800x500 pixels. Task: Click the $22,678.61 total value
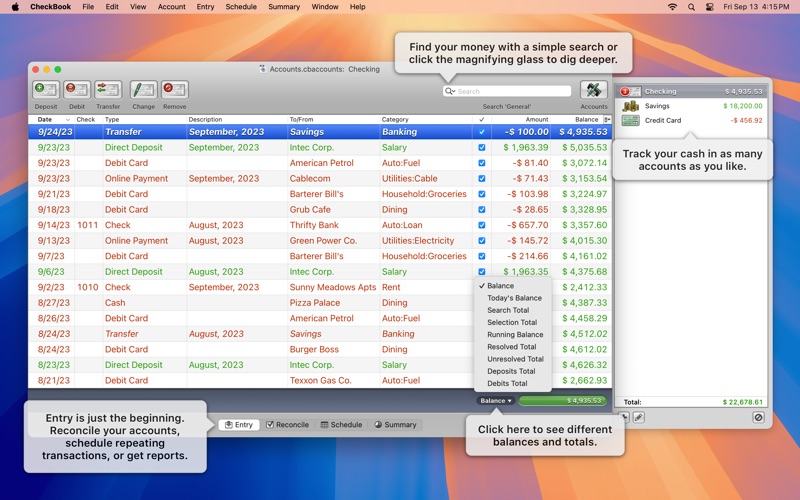[742, 402]
